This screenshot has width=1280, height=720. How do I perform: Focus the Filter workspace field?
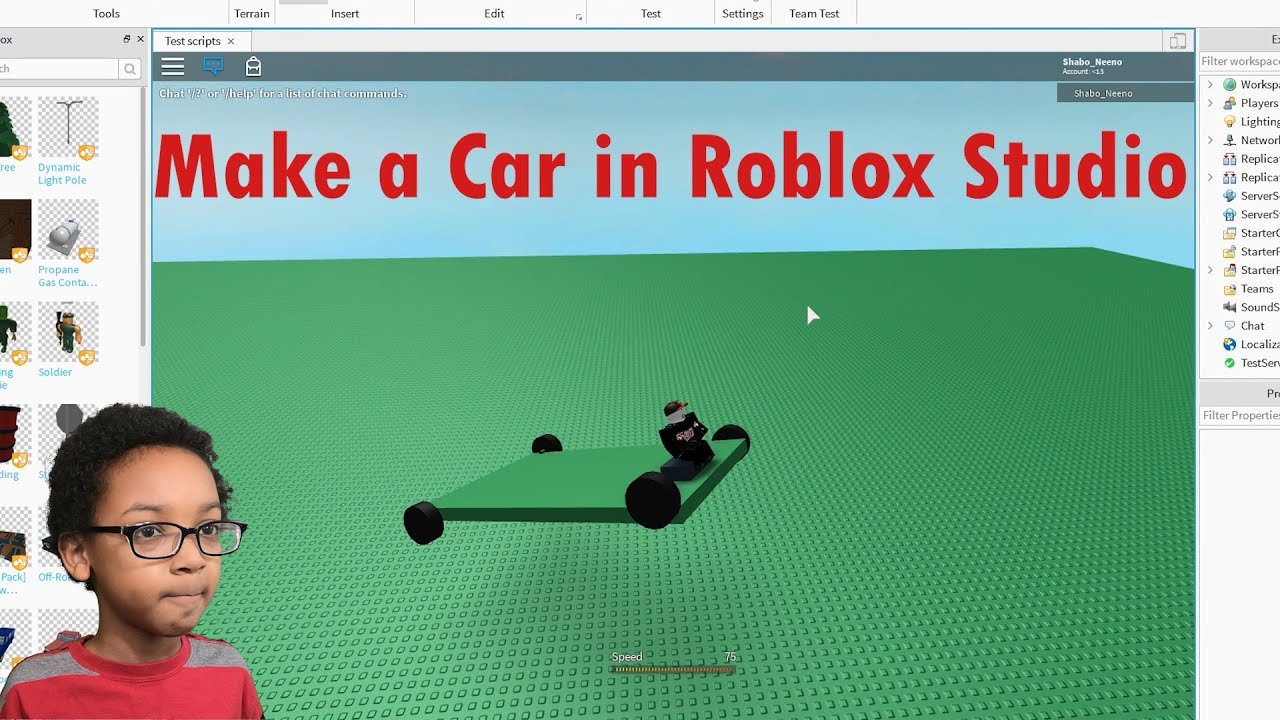click(x=1240, y=61)
